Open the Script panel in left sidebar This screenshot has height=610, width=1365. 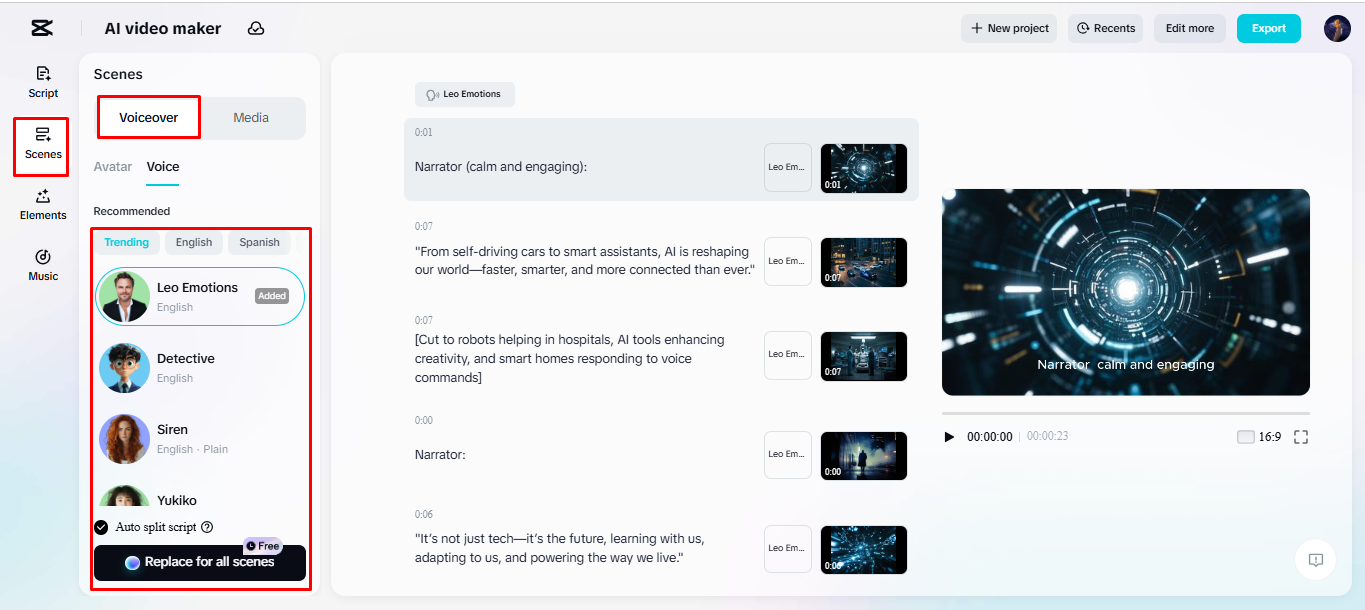42,82
